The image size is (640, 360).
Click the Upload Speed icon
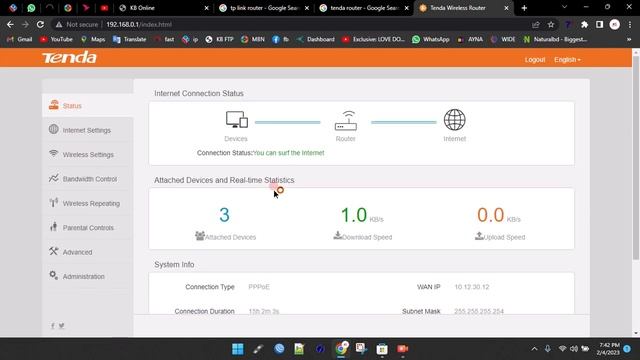479,236
